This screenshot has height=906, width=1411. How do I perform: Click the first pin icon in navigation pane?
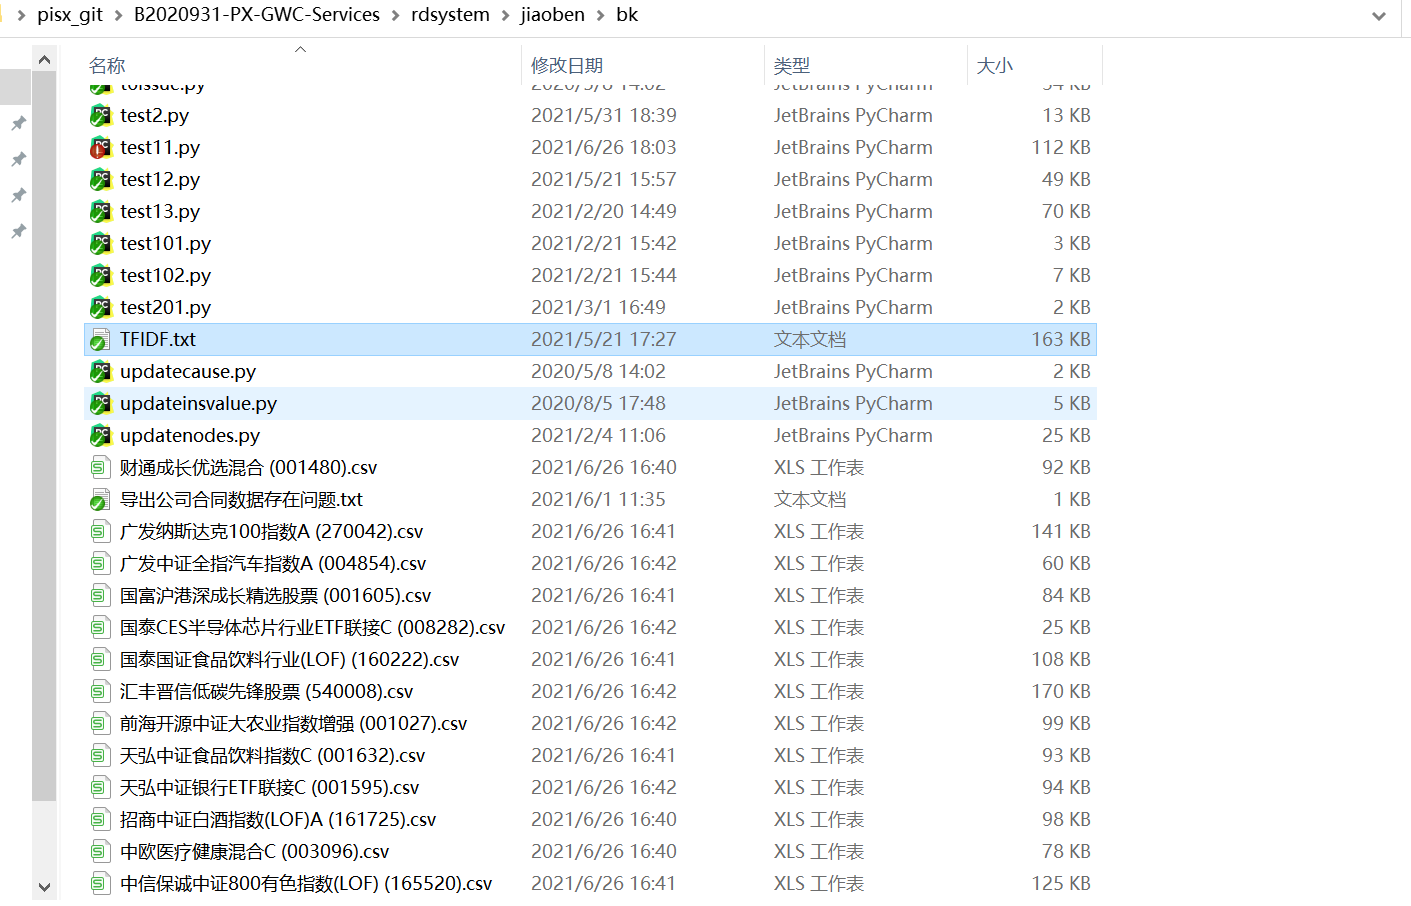point(18,123)
